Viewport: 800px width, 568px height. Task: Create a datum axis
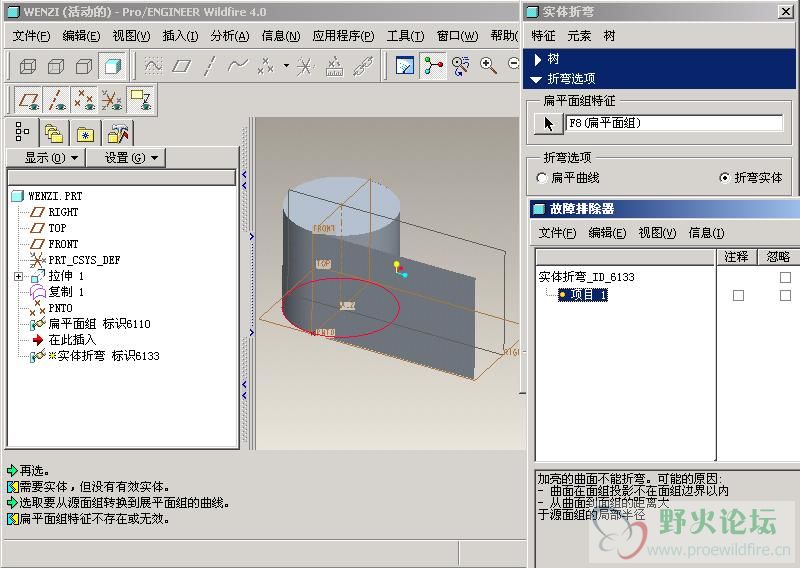(x=210, y=66)
